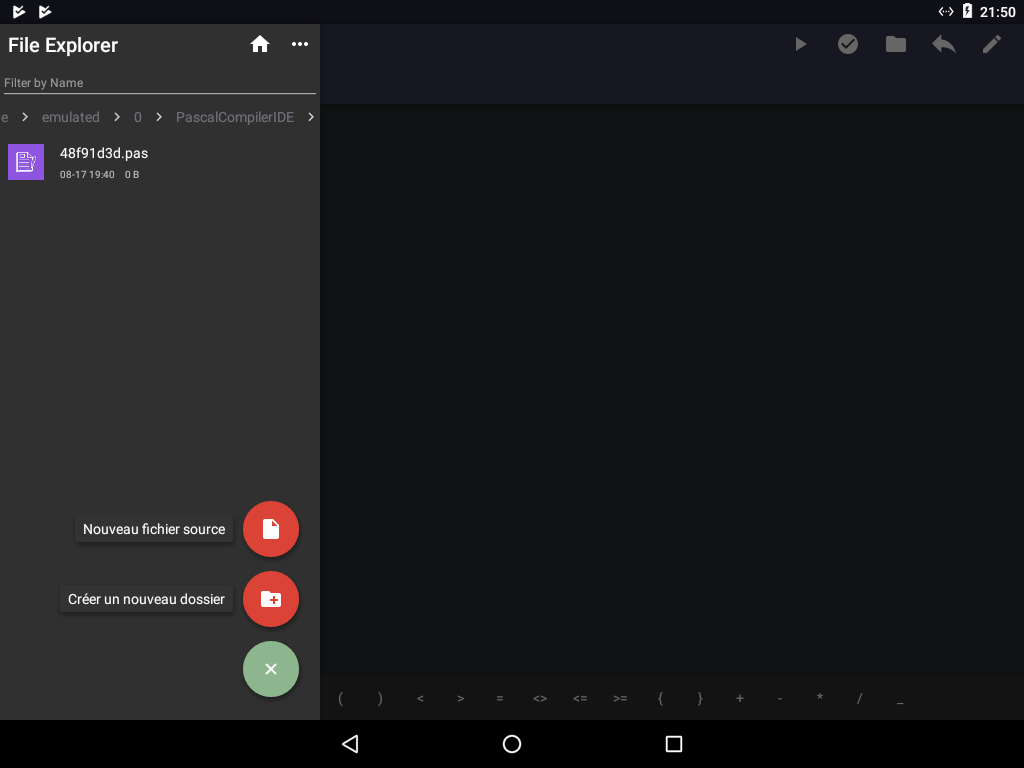Tap the home icon in File Explorer
This screenshot has height=768, width=1024.
pyautogui.click(x=260, y=44)
